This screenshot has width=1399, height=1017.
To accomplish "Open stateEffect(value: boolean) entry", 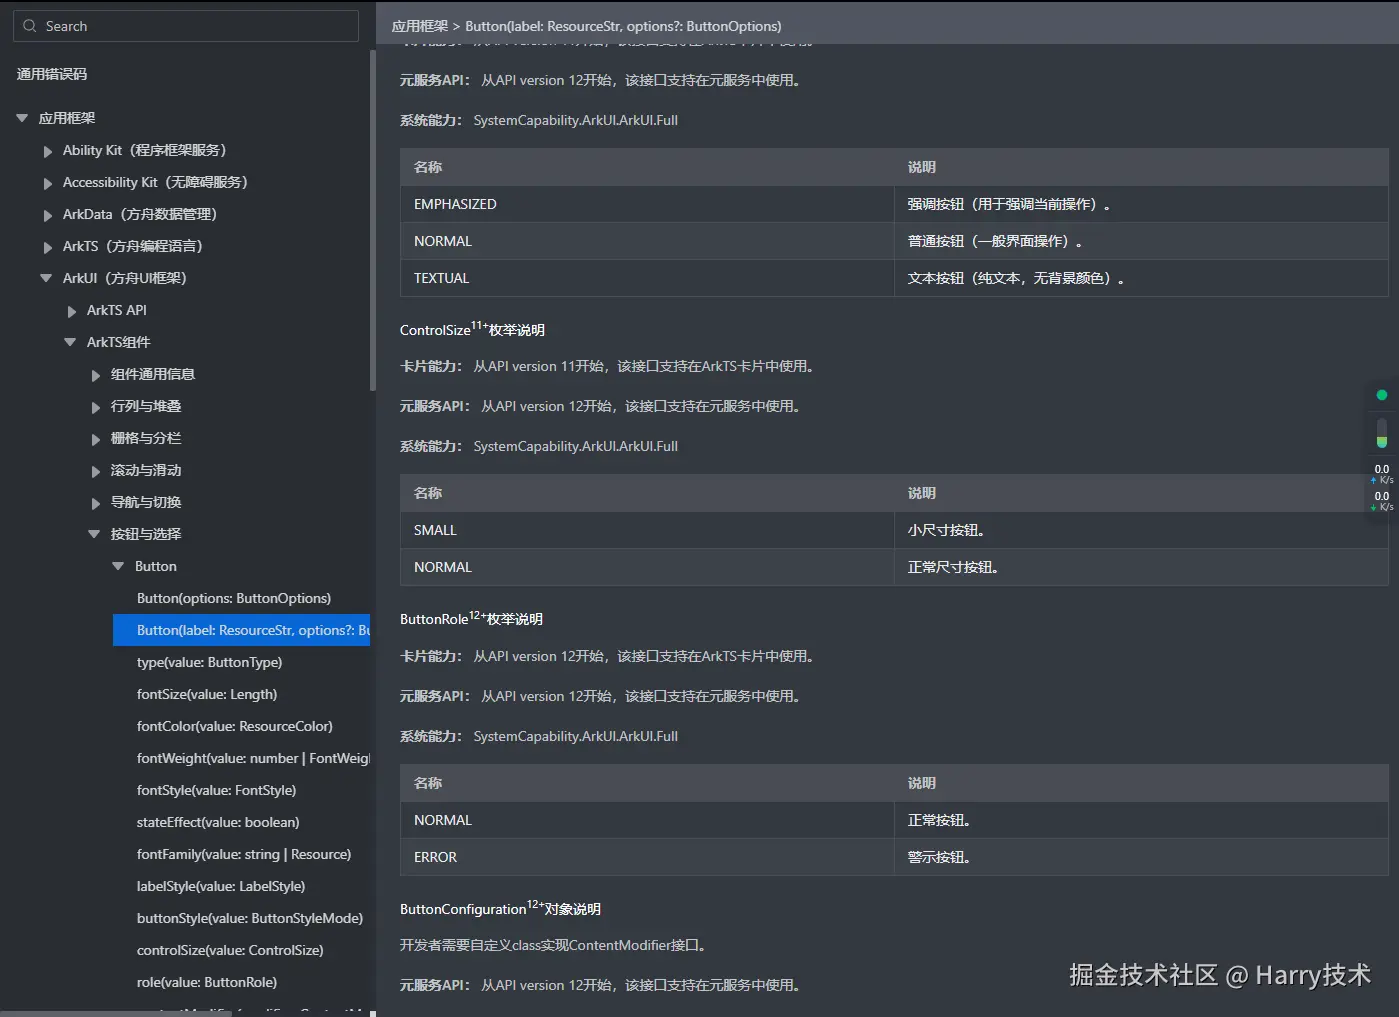I will [218, 822].
